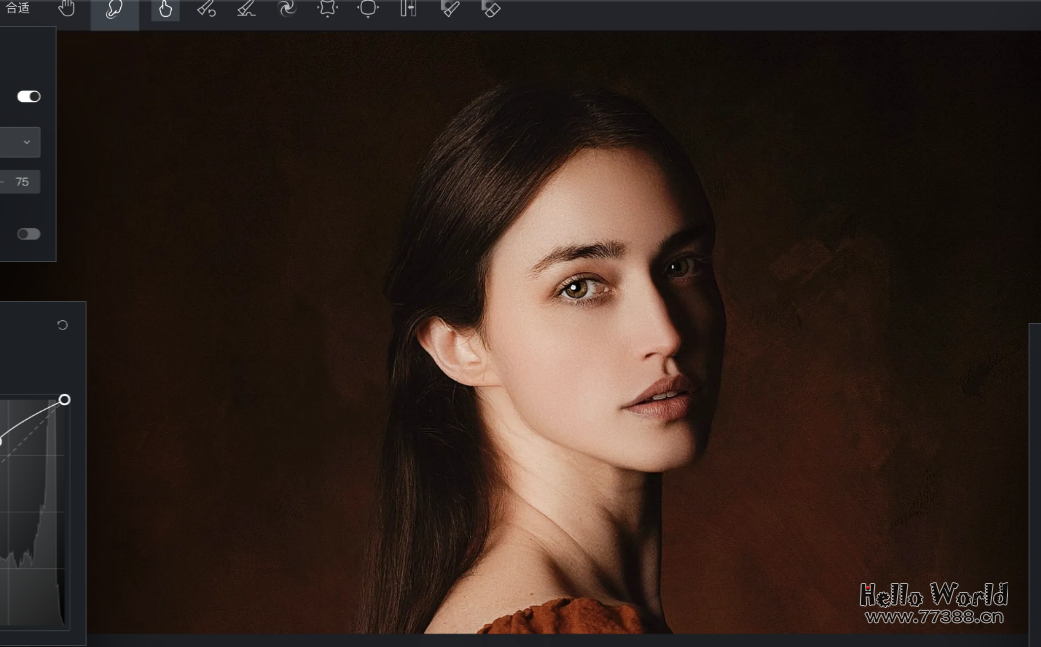
Task: Select the mask eraser tool
Action: point(491,9)
